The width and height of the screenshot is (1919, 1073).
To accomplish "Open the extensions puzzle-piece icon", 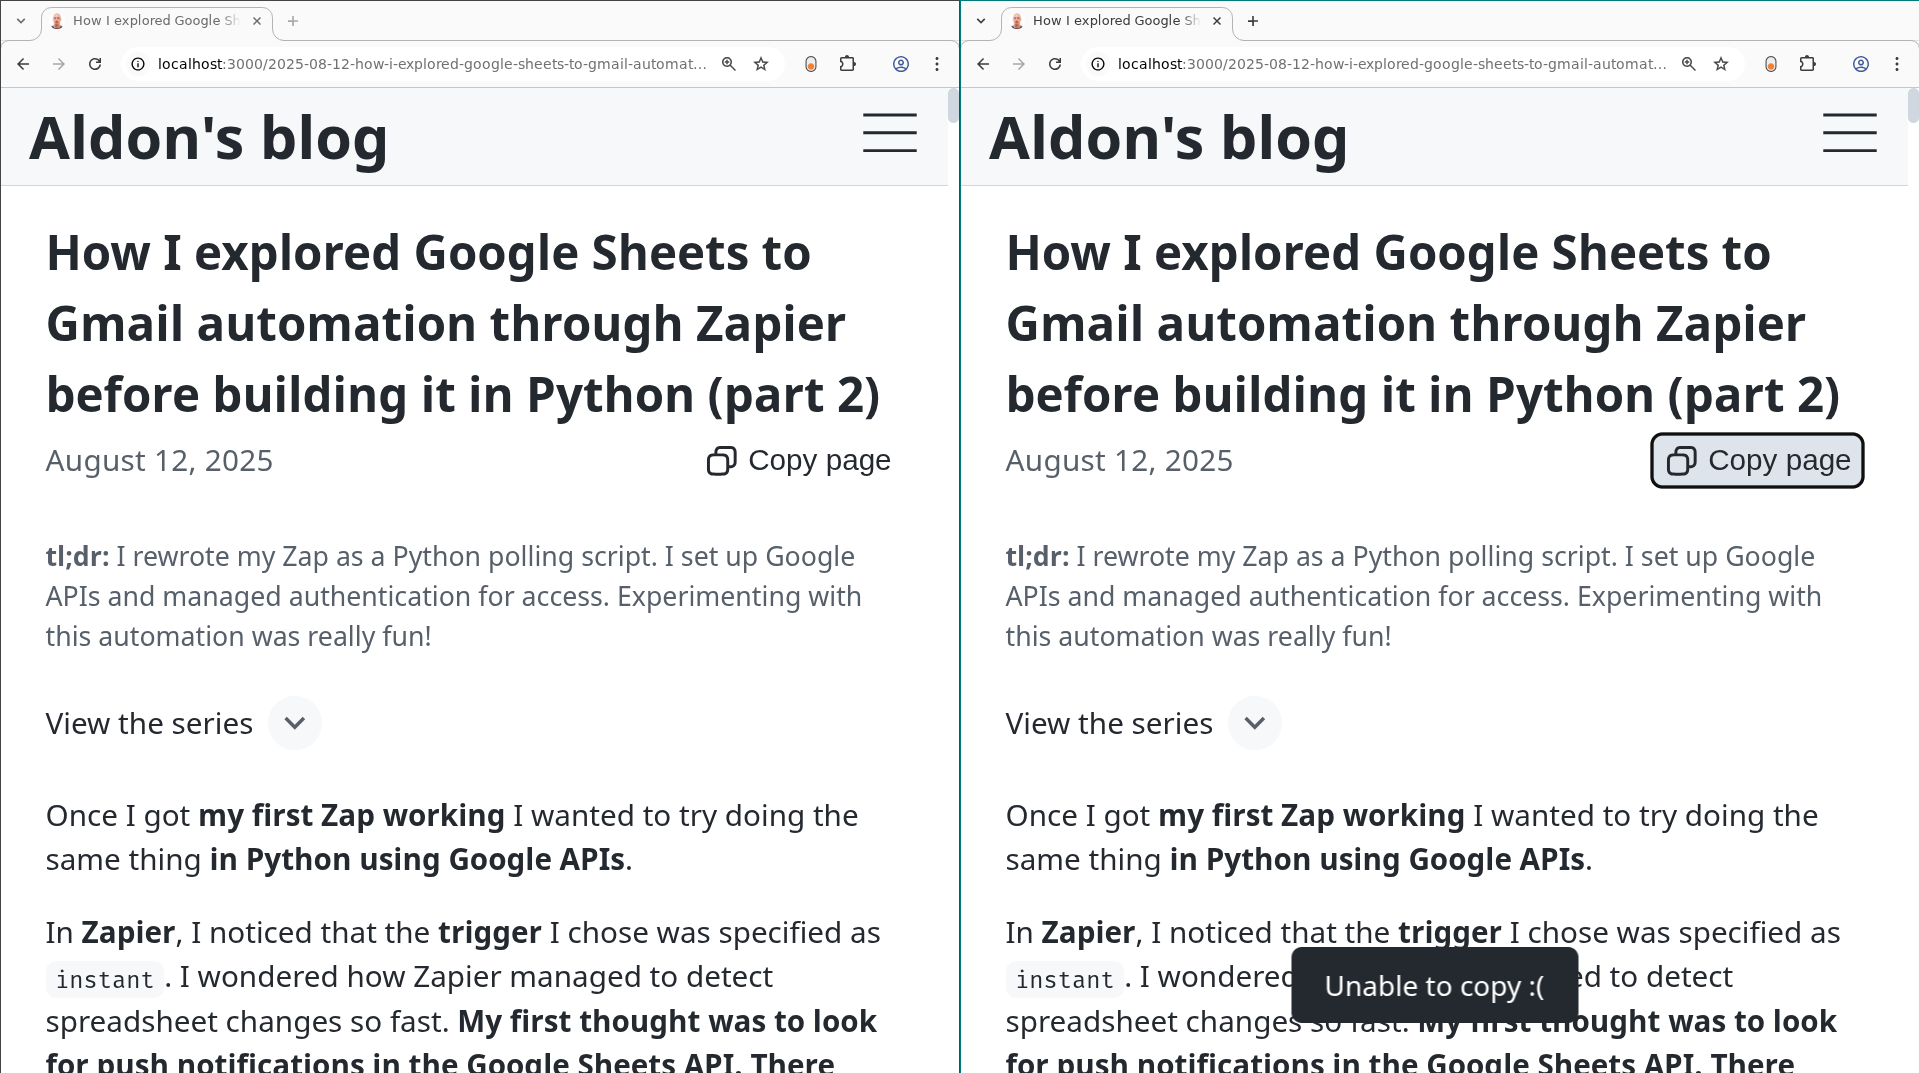I will coord(848,63).
